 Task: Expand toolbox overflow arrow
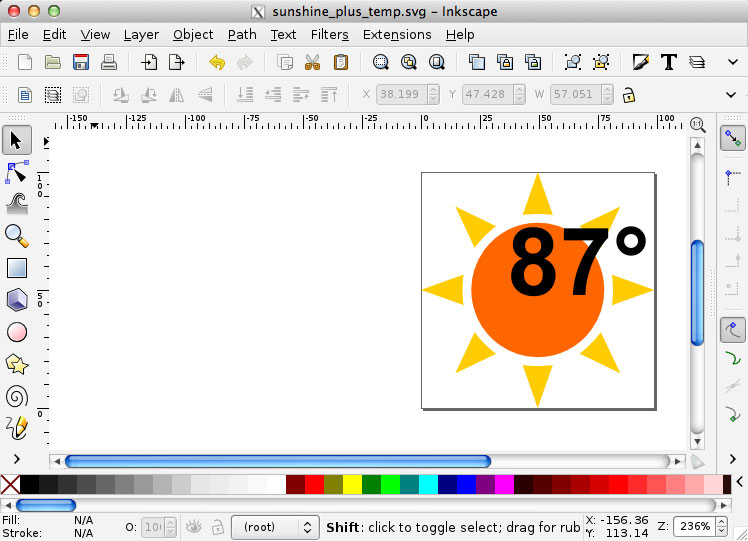point(17,459)
